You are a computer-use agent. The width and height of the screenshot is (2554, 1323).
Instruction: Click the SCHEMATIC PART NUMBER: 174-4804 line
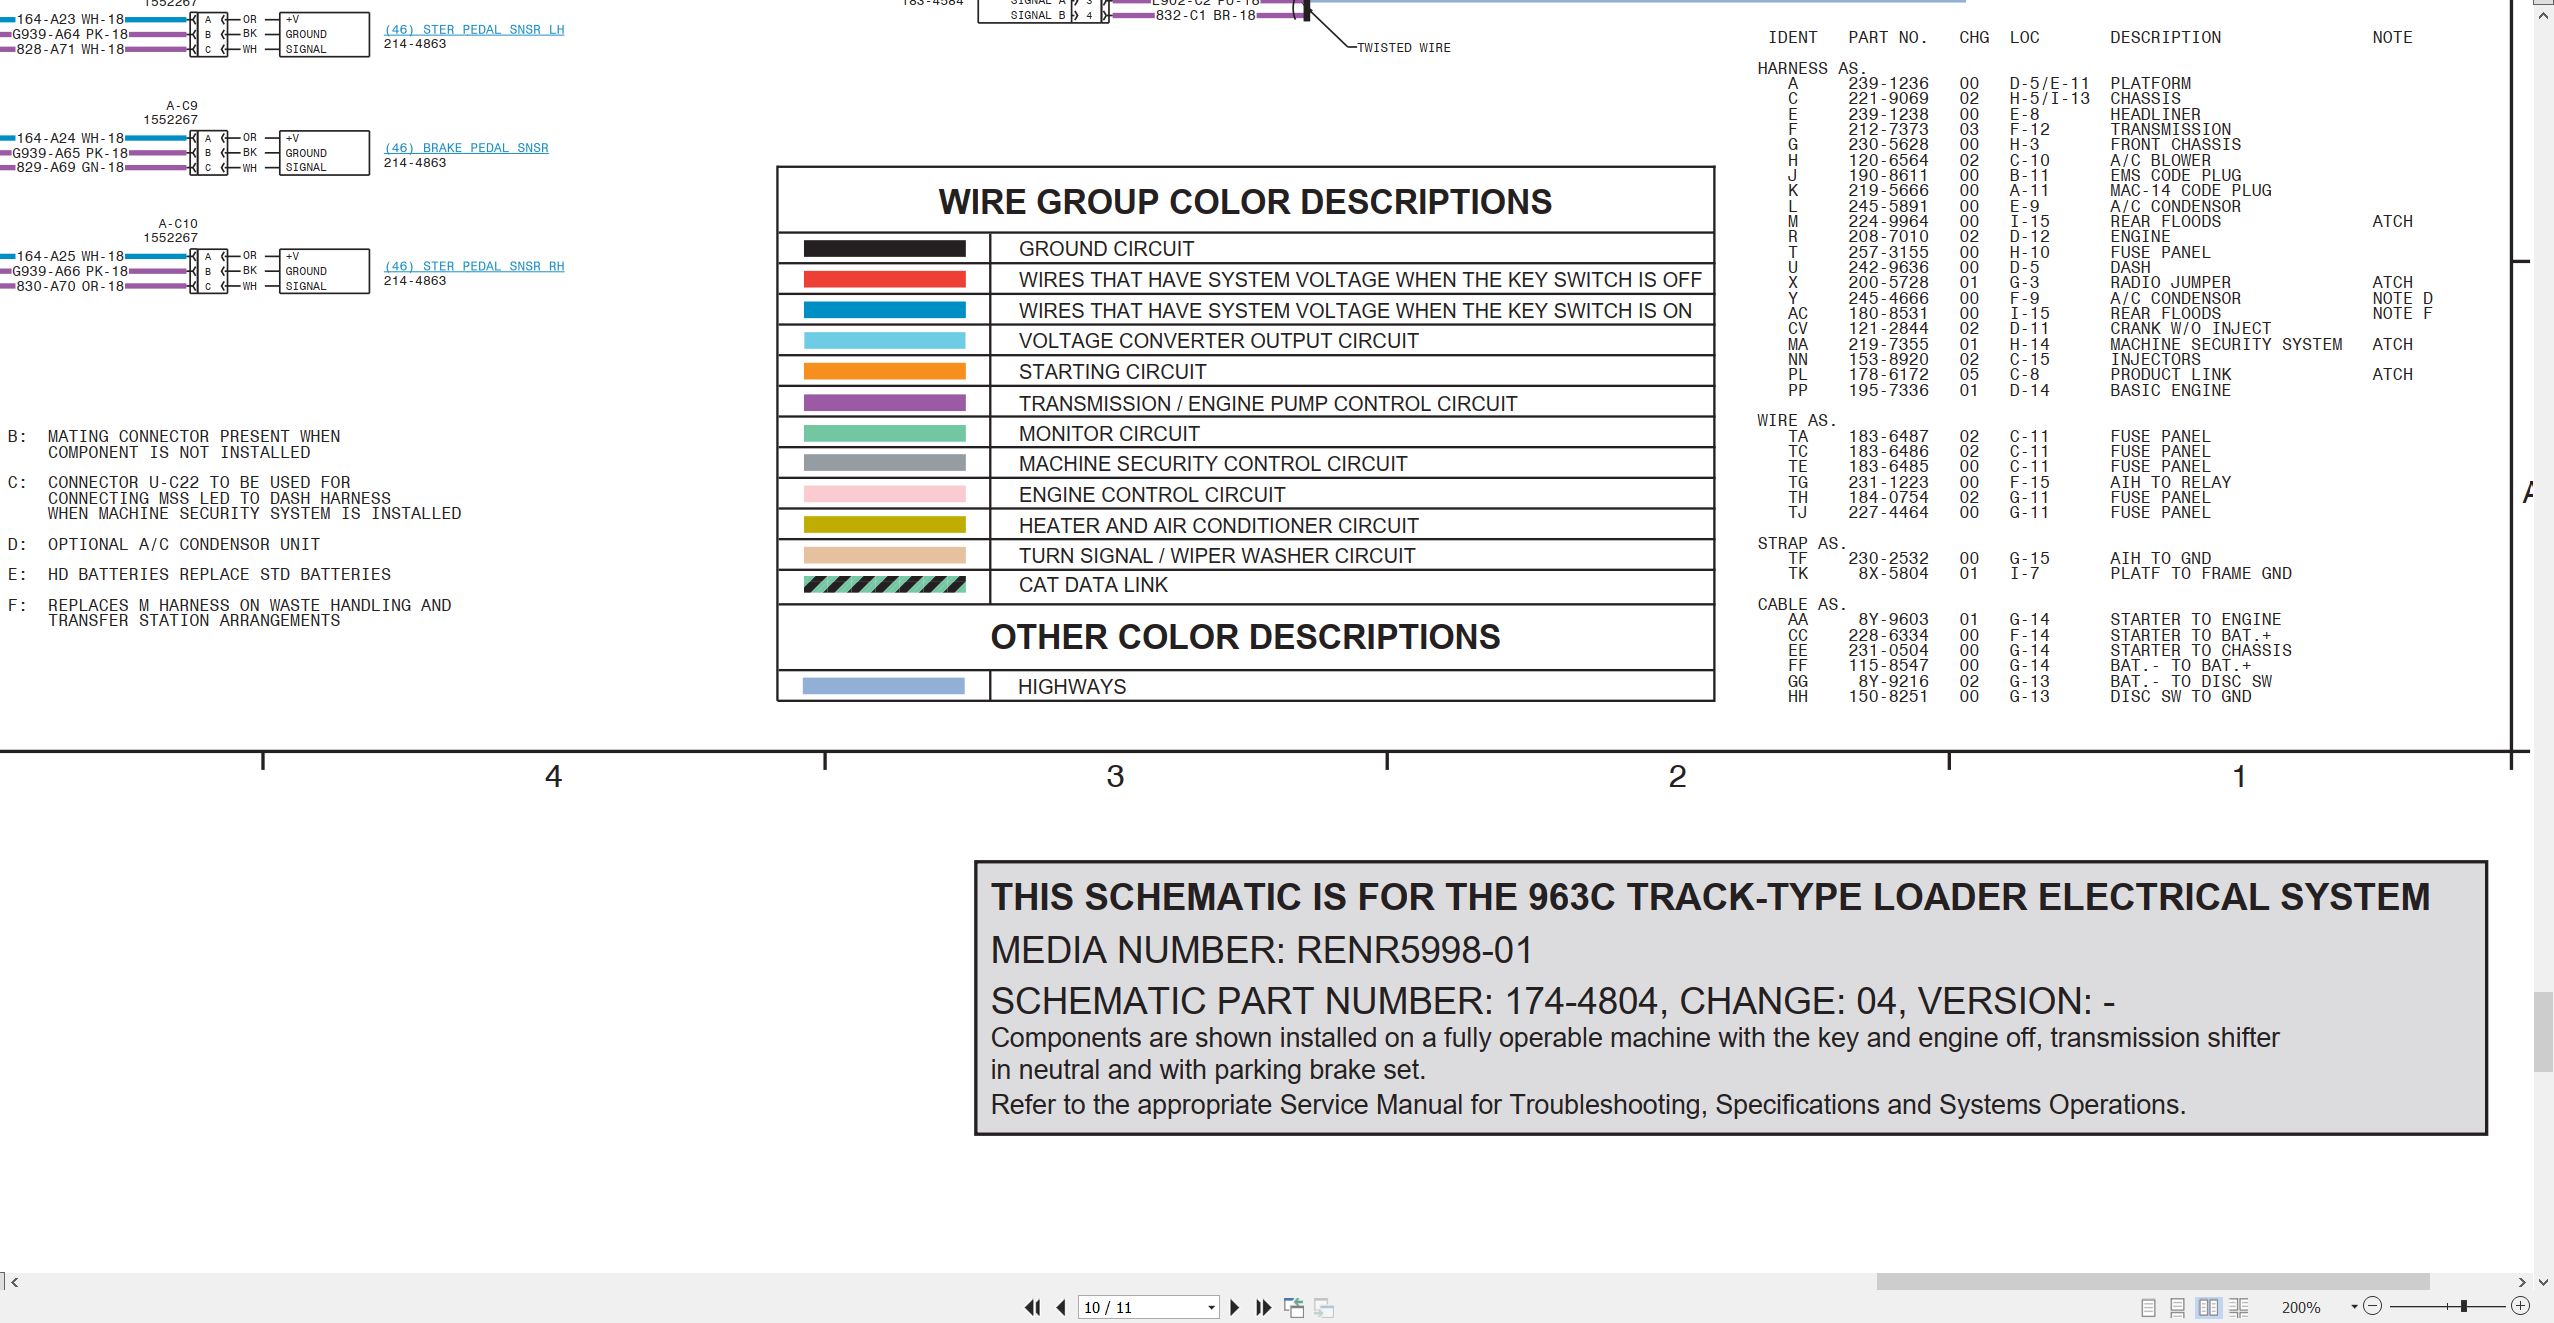1552,1001
